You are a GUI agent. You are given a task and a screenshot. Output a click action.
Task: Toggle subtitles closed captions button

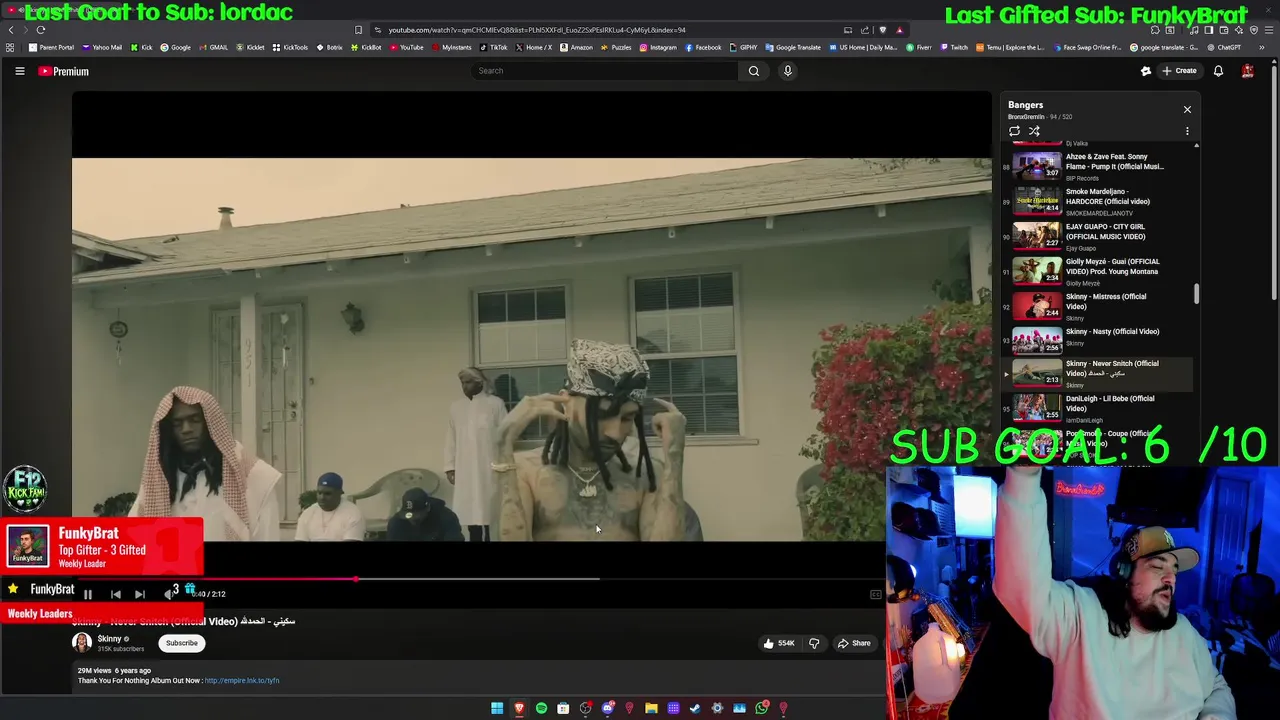tap(876, 594)
